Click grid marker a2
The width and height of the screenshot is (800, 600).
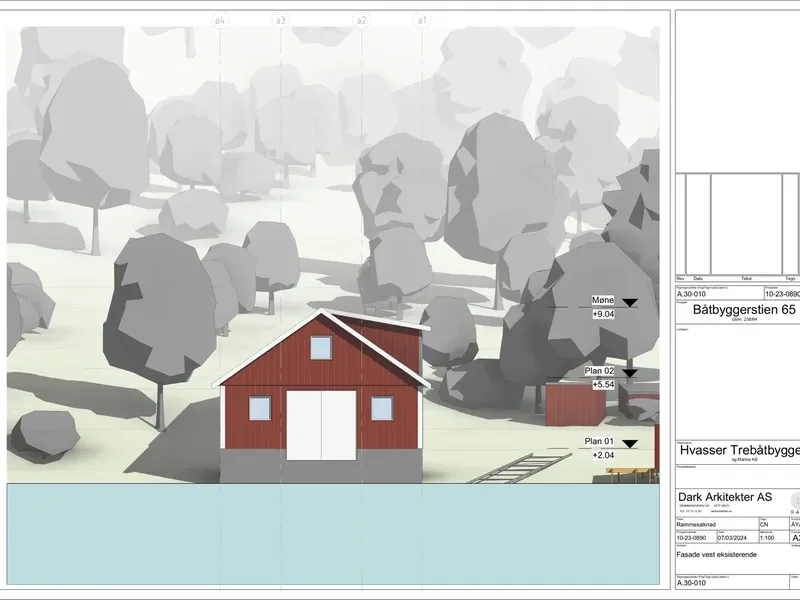361,20
